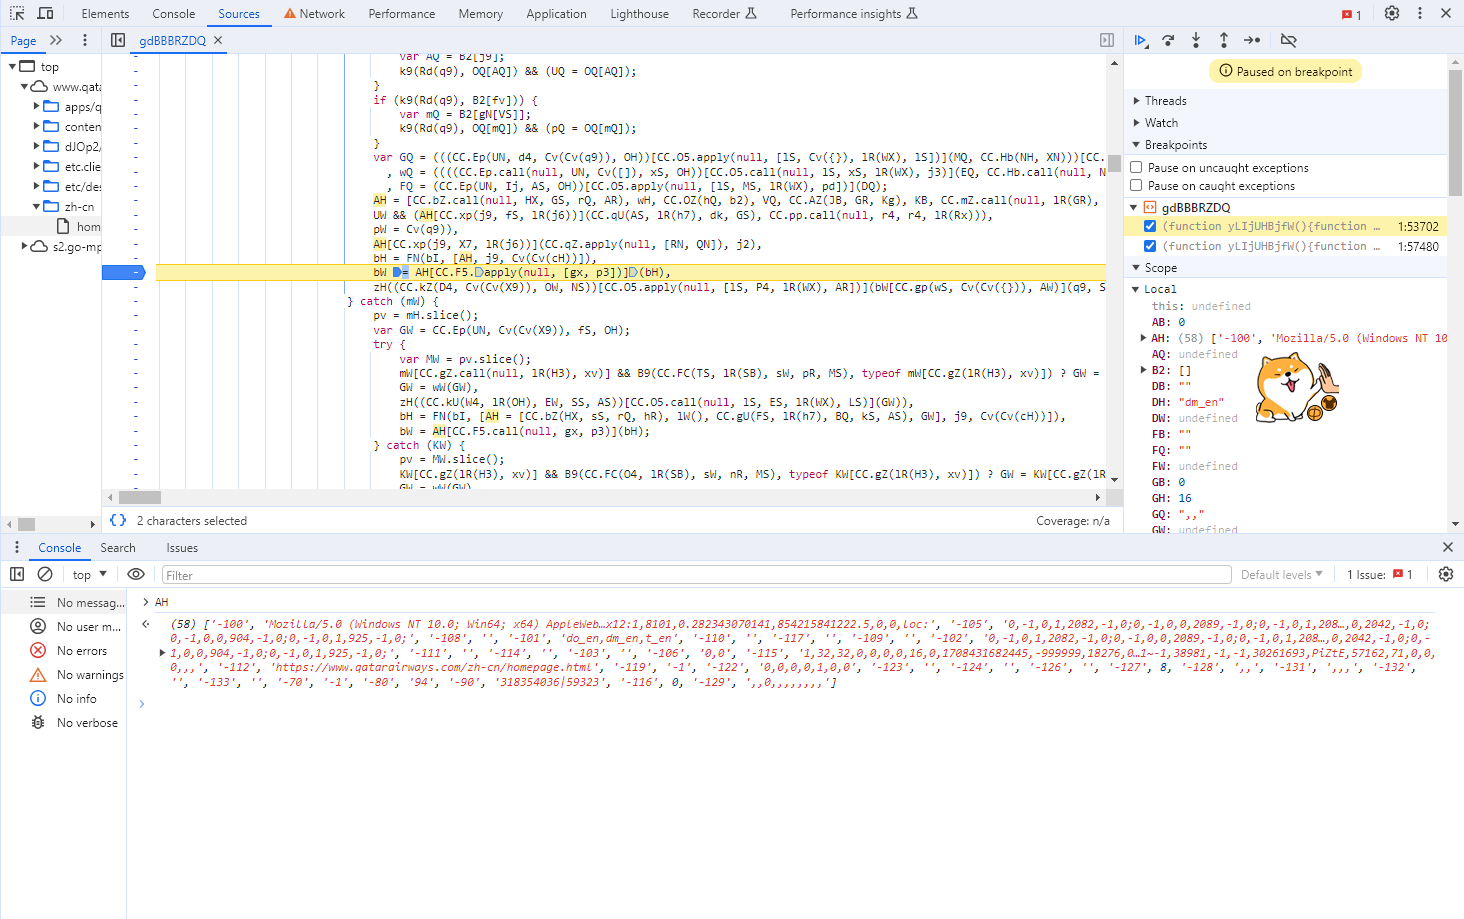The width and height of the screenshot is (1464, 919).
Task: Expand the Watch section
Action: tap(1136, 123)
